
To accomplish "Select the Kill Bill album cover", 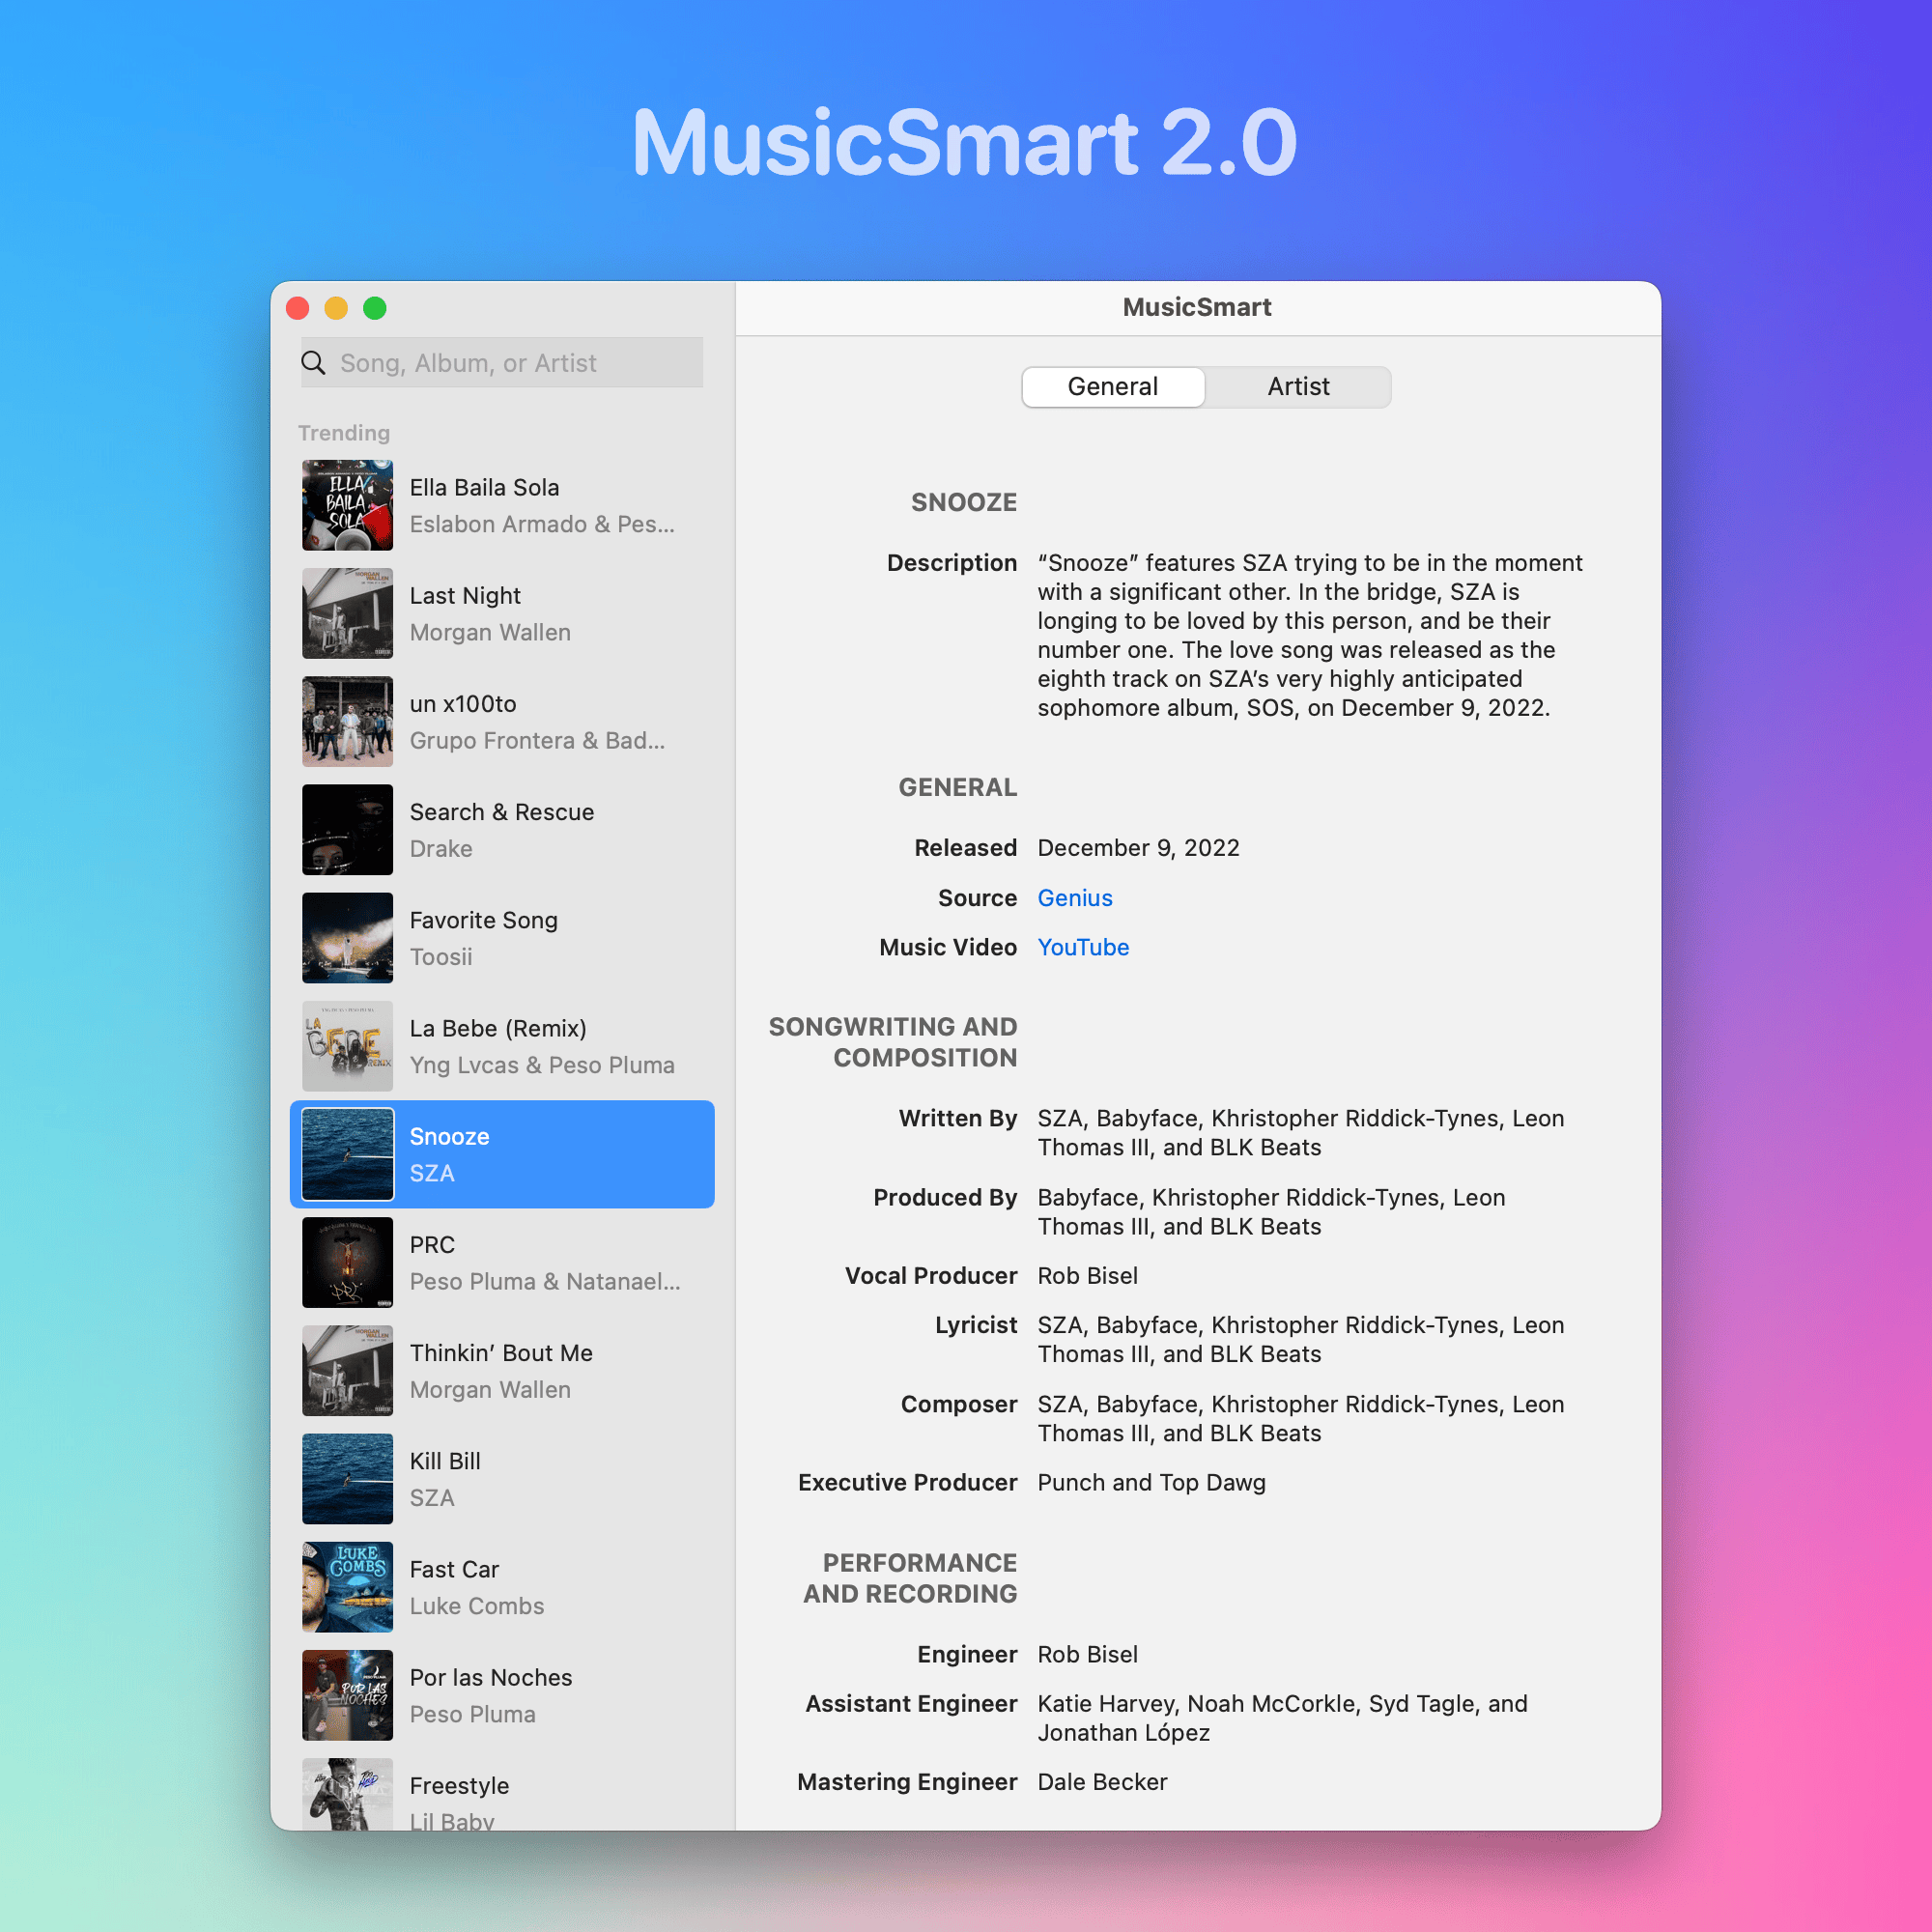I will [x=348, y=1478].
